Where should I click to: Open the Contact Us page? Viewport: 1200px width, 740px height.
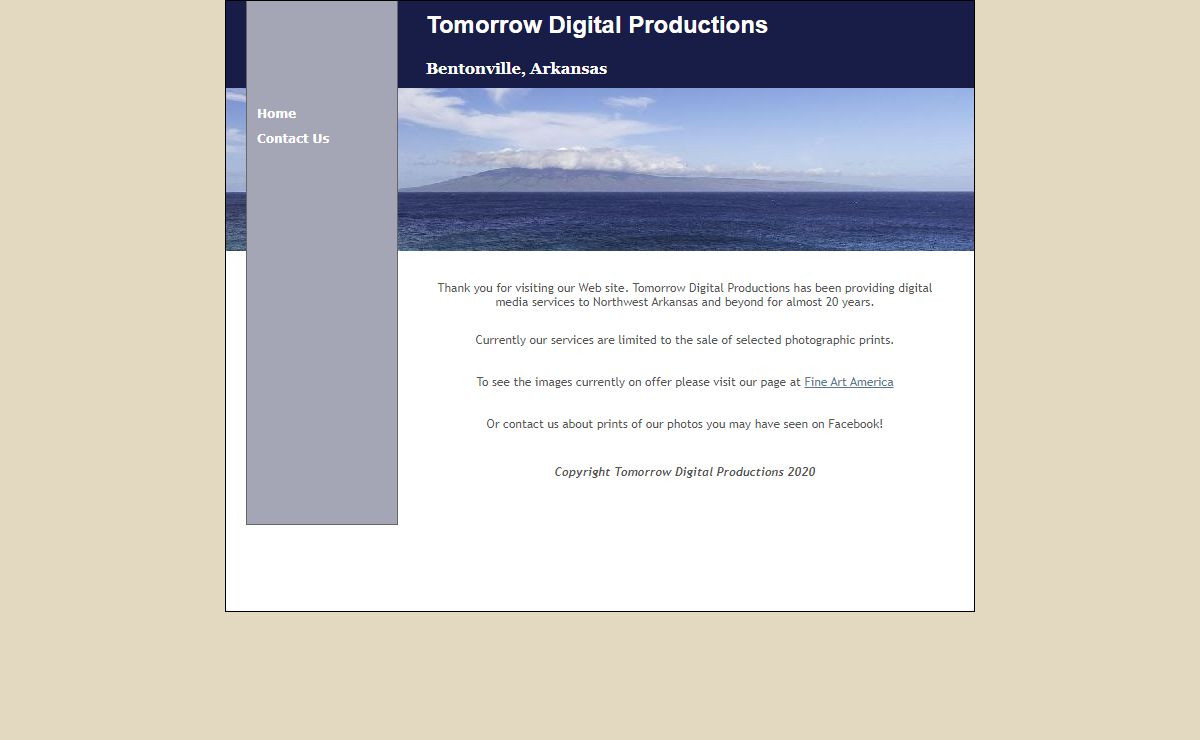[x=293, y=138]
